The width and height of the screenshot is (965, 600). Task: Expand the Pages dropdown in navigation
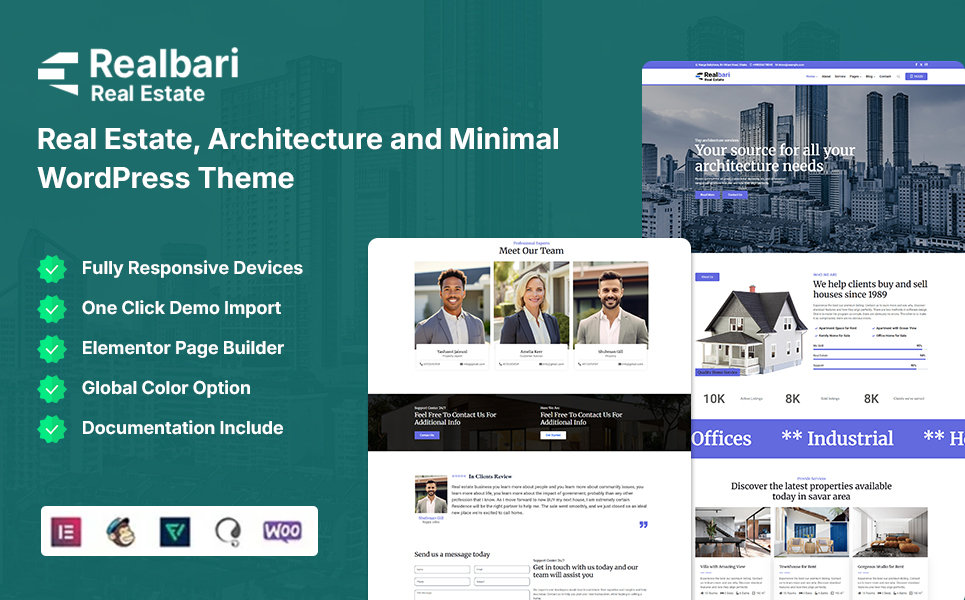tap(855, 76)
